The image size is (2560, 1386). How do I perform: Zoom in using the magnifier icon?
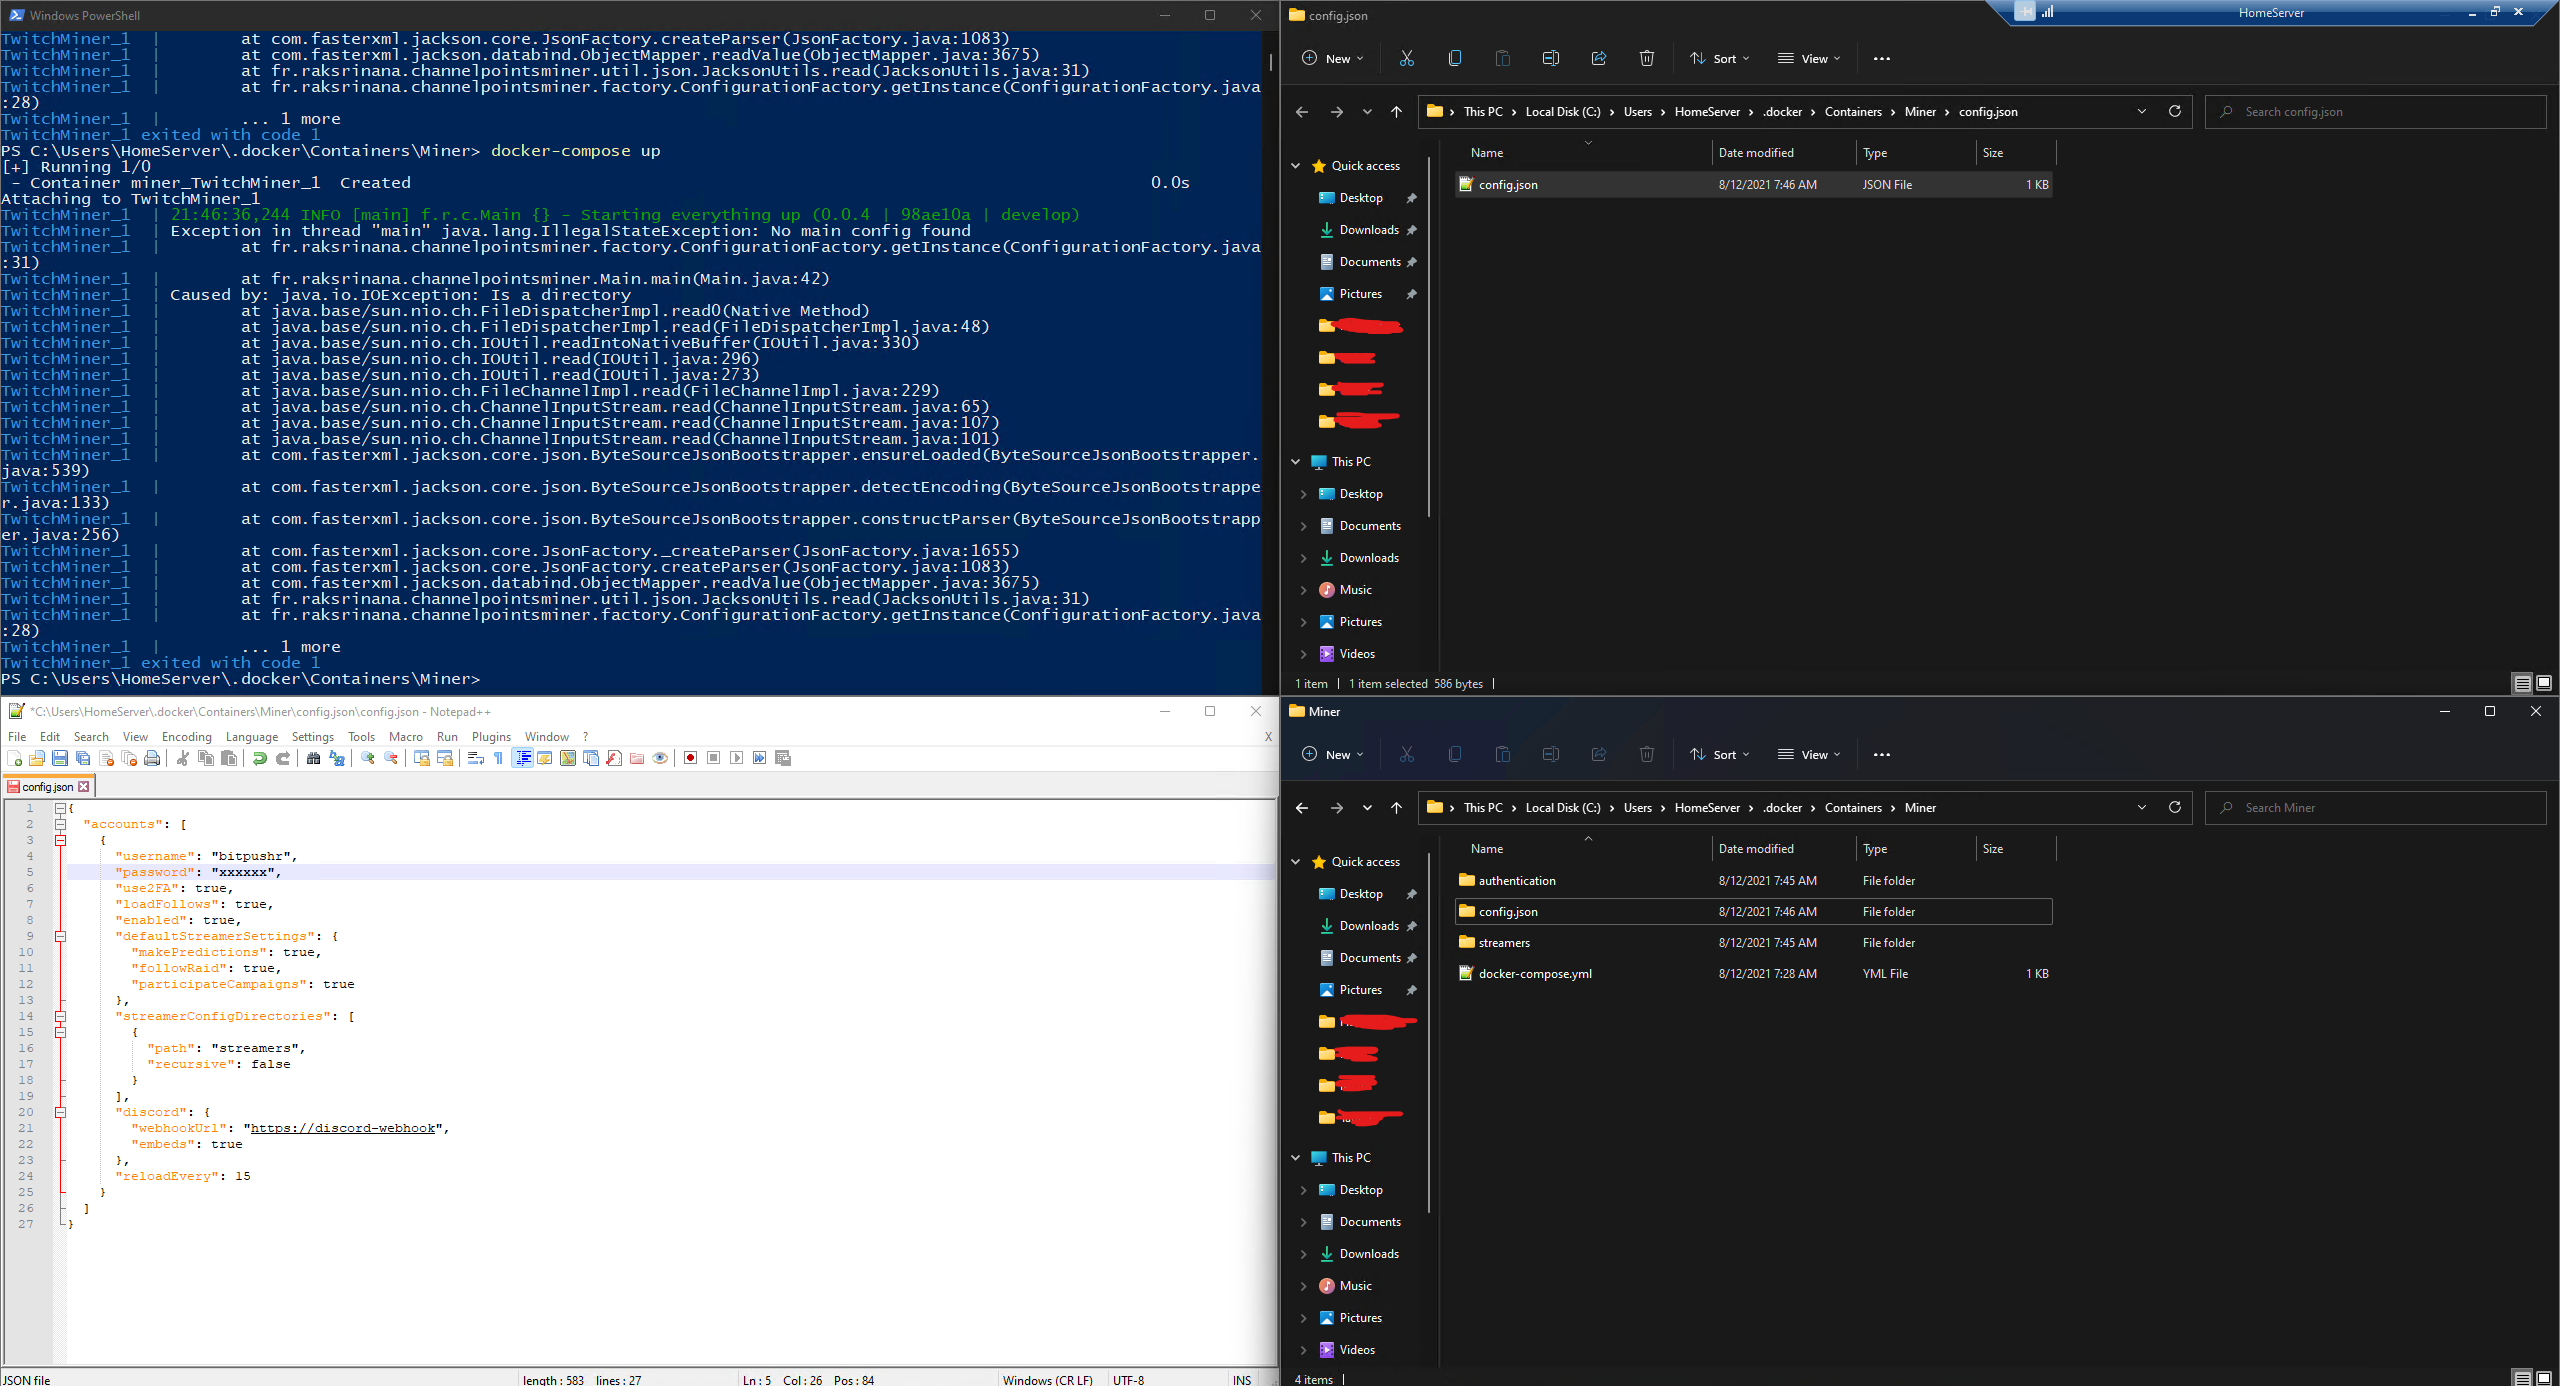pyautogui.click(x=369, y=758)
